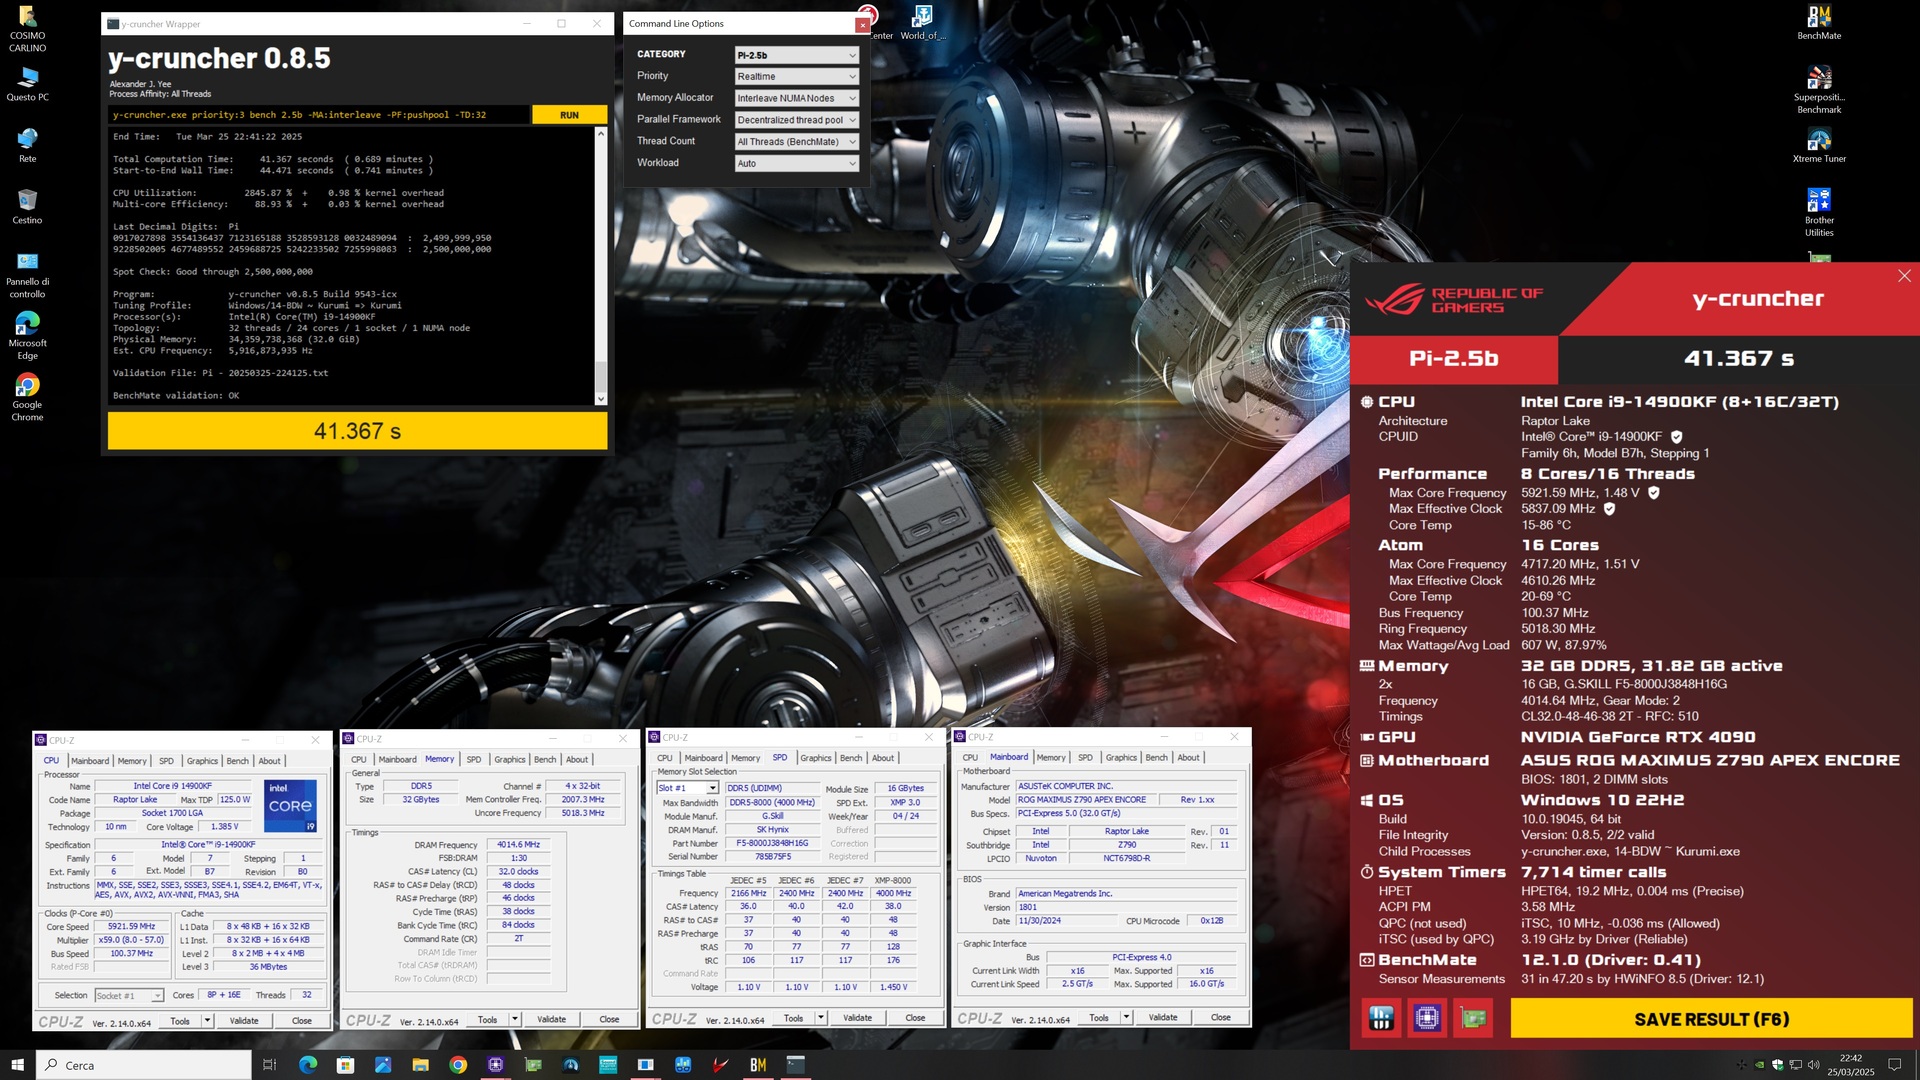Open the Brother Utilities desktop icon
This screenshot has width=1920, height=1080.
tap(1819, 212)
